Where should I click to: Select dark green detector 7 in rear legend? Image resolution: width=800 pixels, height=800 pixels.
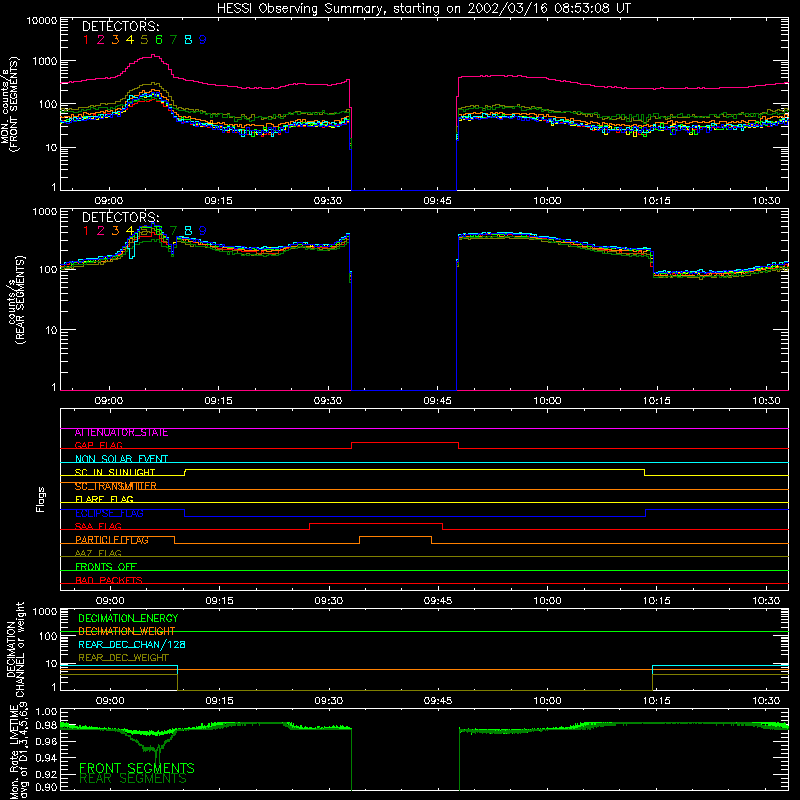pyautogui.click(x=173, y=231)
